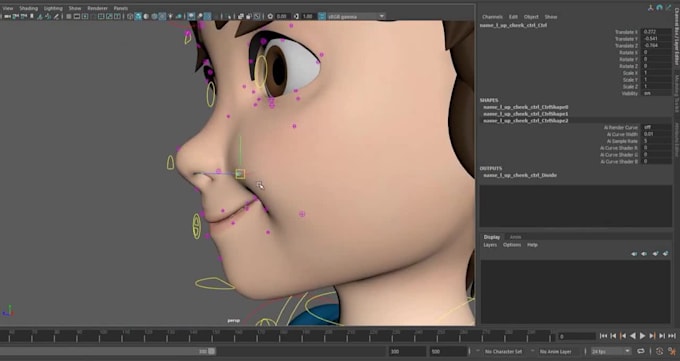Step forward to next keyframe
Screen dimensions: 680x361
[652, 336]
